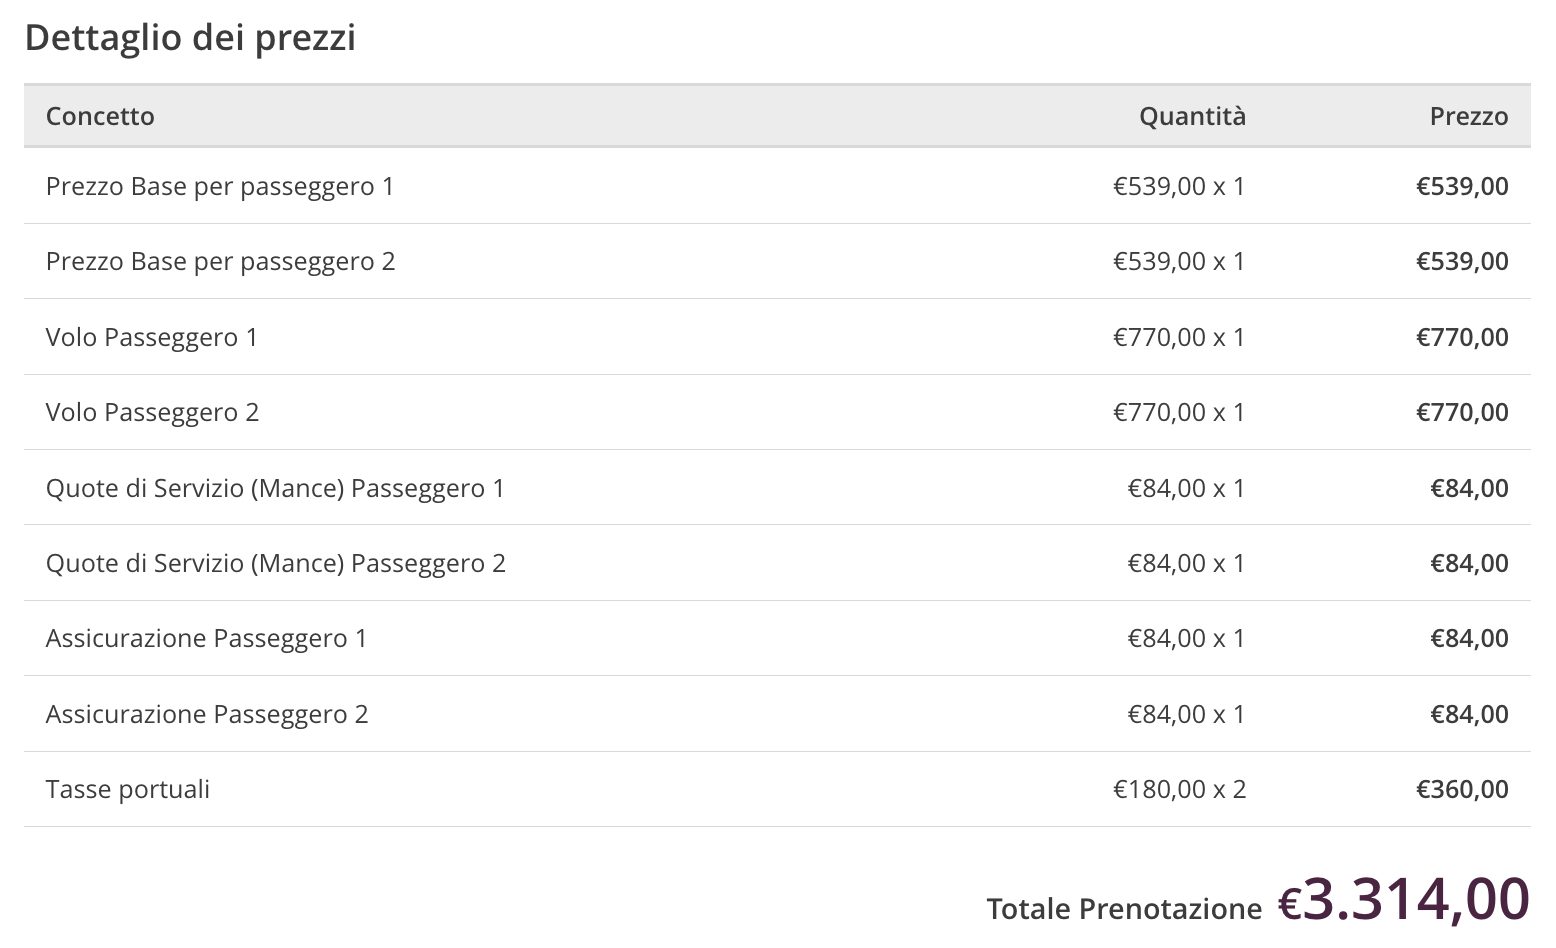Click the "Assicurazione Passeggero 2" row label
This screenshot has height=948, width=1556.
206,715
